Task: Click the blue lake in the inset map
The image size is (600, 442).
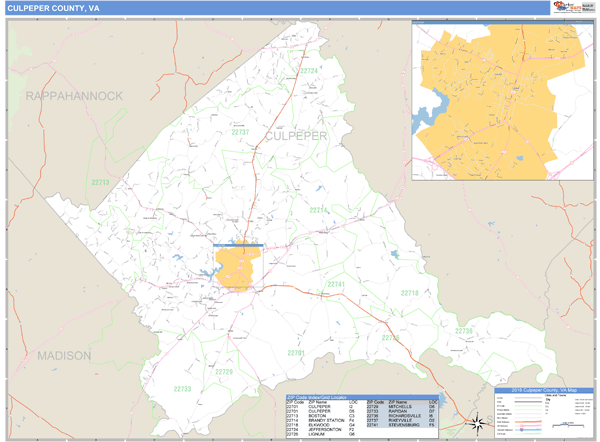Action: click(x=430, y=111)
